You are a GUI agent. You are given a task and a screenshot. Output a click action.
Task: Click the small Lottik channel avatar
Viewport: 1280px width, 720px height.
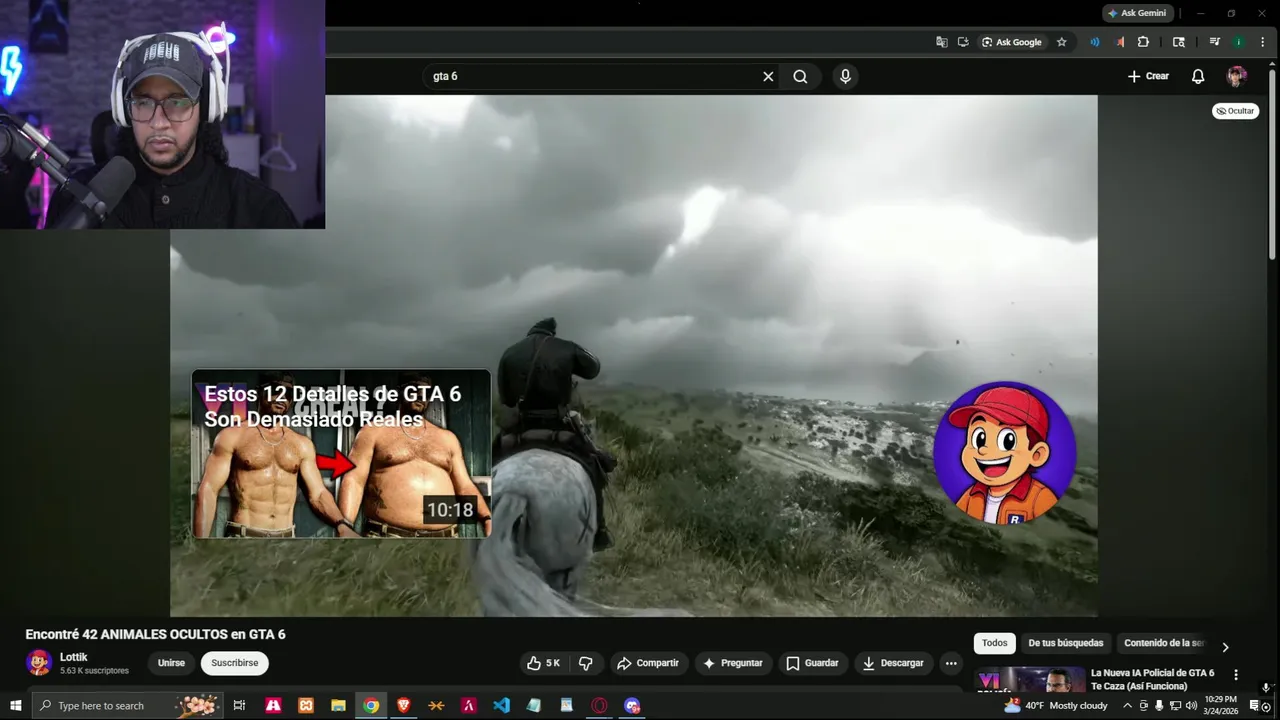tap(39, 663)
